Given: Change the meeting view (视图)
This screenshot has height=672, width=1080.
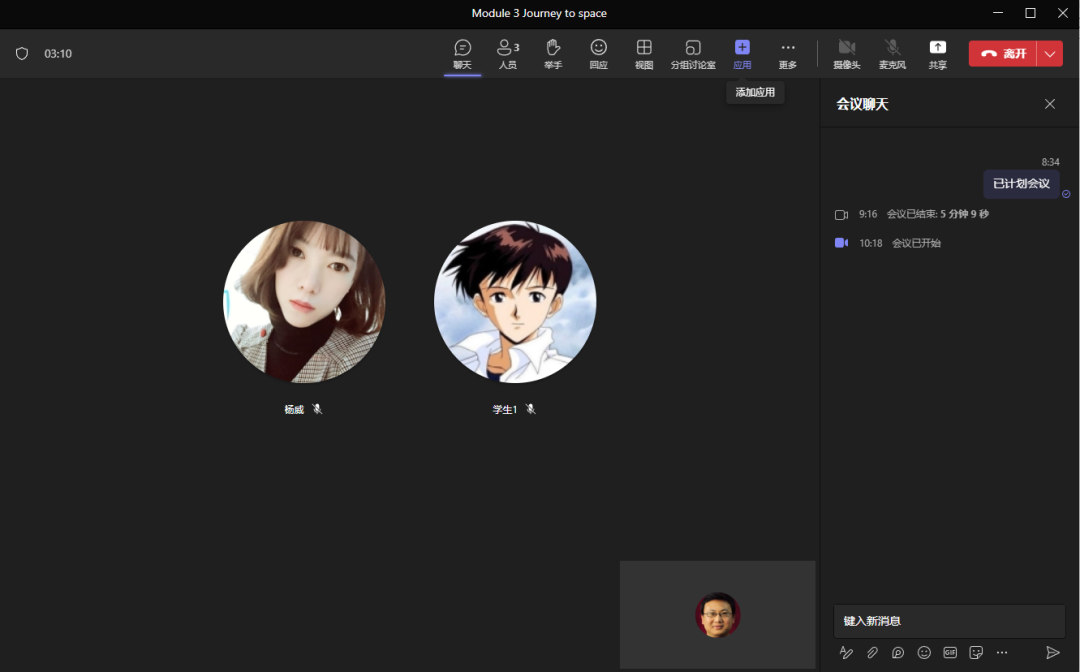Looking at the screenshot, I should (644, 54).
